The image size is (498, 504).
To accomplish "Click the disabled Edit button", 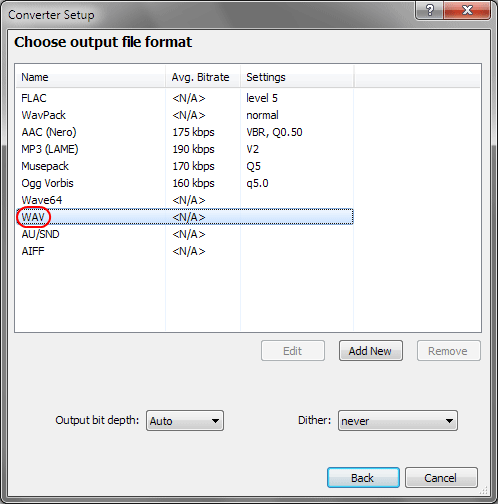I will [x=293, y=351].
